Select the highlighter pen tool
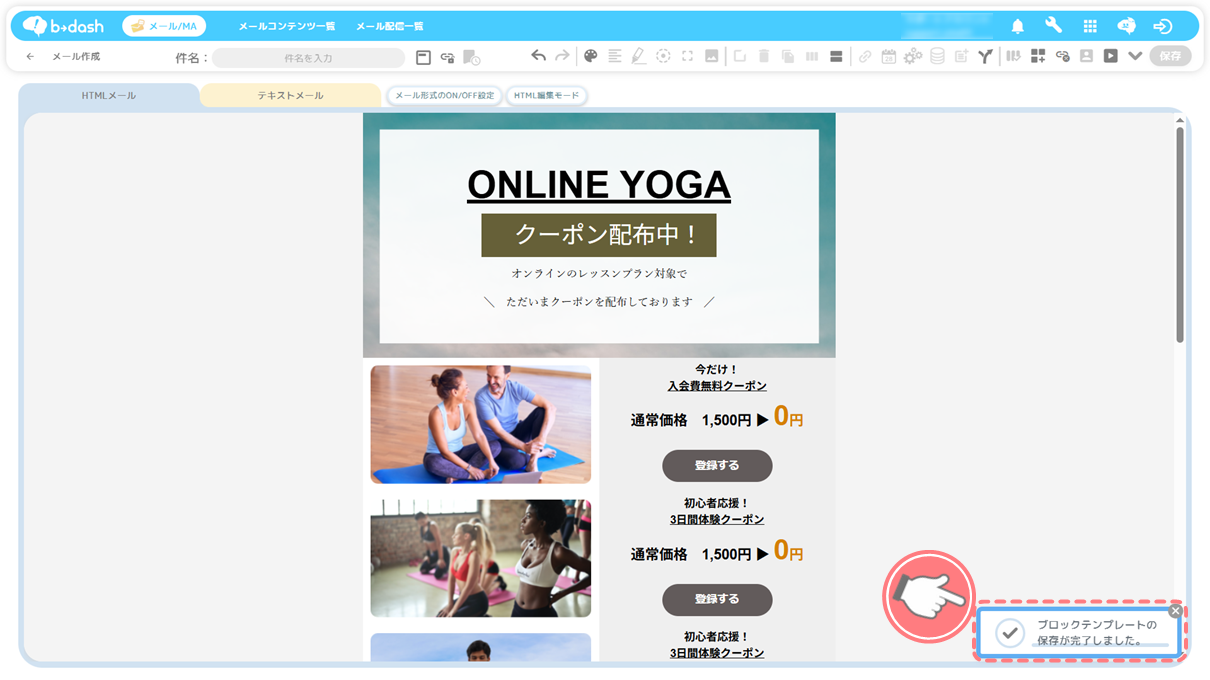 pyautogui.click(x=639, y=56)
